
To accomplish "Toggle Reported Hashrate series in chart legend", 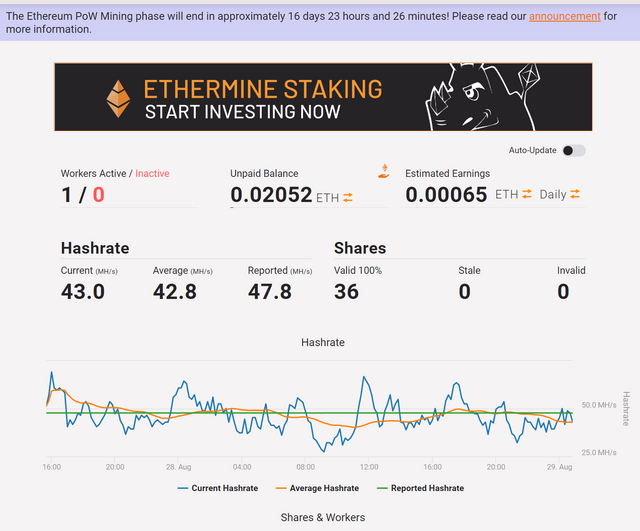I will click(420, 488).
